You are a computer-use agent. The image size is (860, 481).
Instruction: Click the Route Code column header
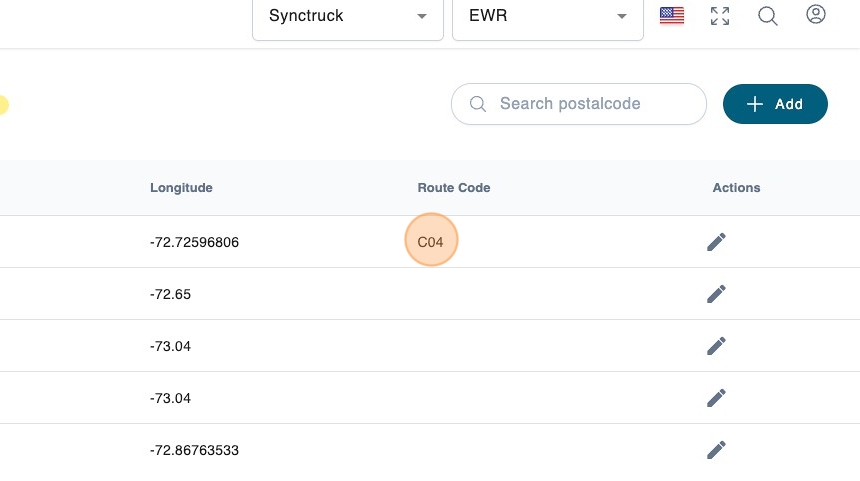click(x=453, y=188)
